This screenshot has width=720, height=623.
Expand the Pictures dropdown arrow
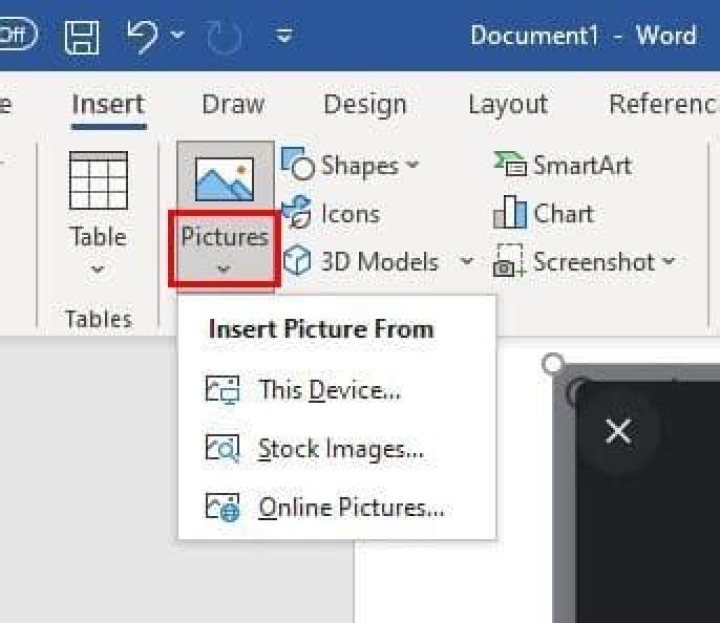(x=224, y=268)
